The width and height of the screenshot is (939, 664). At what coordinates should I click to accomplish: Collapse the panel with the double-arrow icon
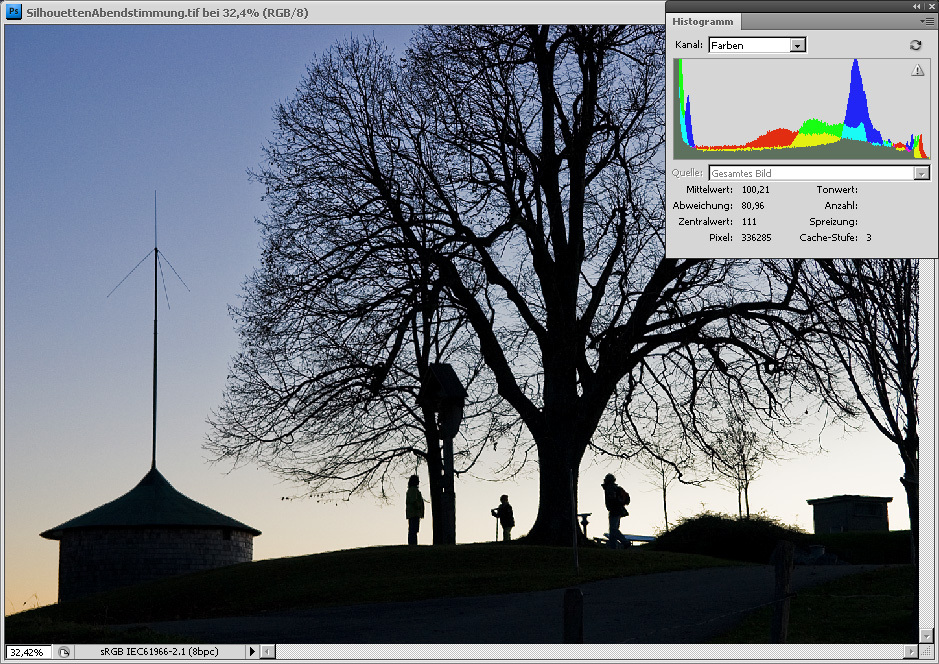[x=917, y=6]
